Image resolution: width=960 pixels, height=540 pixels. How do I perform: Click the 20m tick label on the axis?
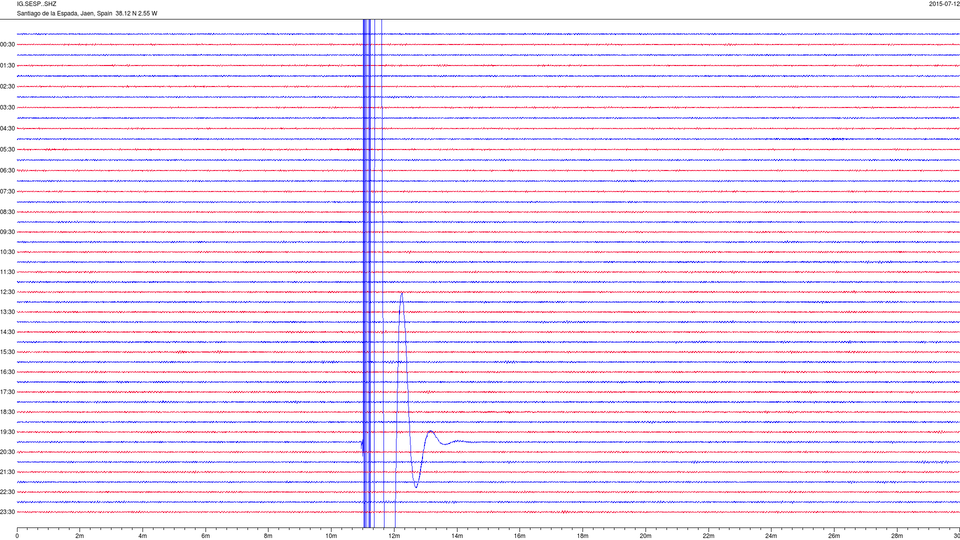click(x=645, y=536)
